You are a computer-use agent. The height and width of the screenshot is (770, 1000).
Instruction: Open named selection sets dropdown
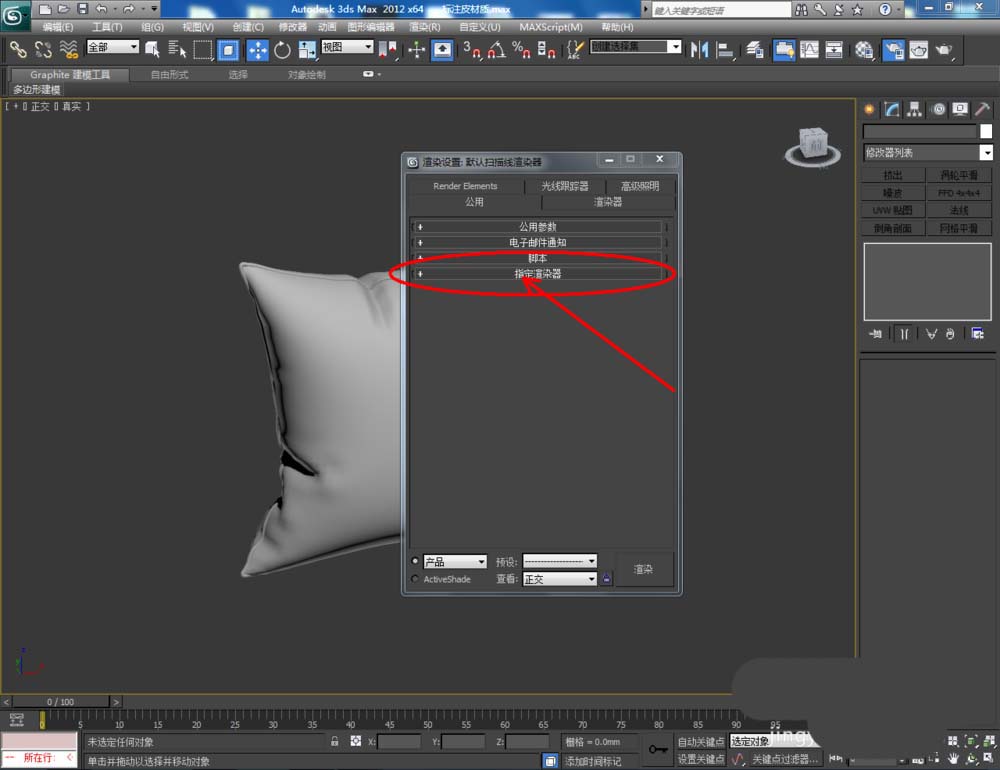click(636, 47)
